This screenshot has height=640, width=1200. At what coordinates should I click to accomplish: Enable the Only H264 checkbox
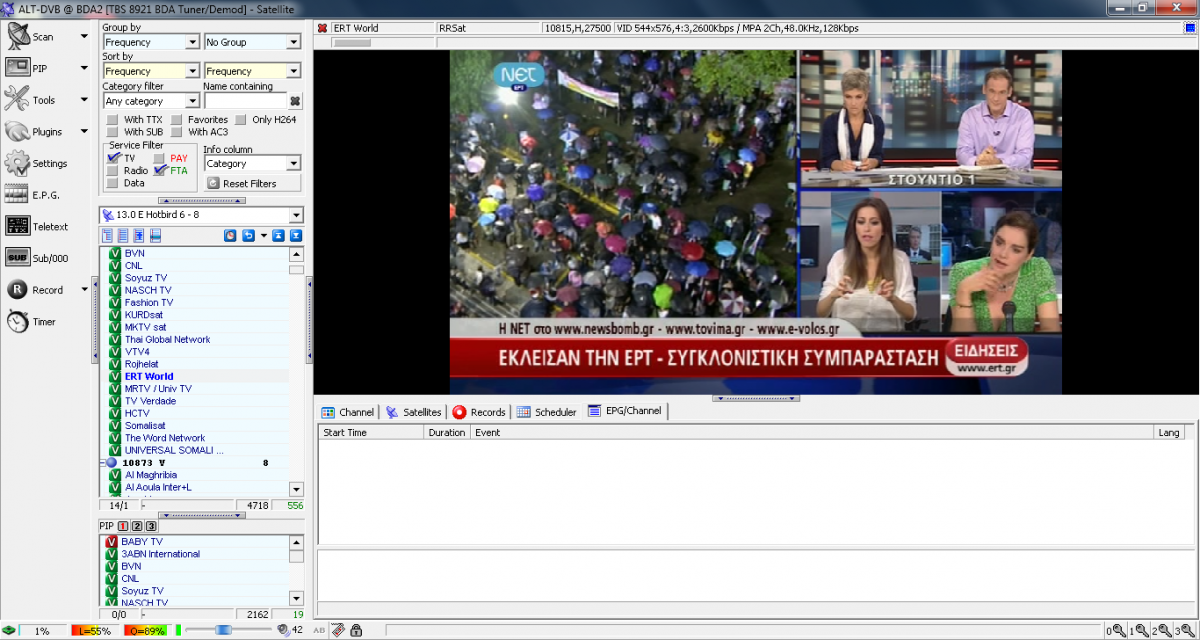[x=240, y=120]
